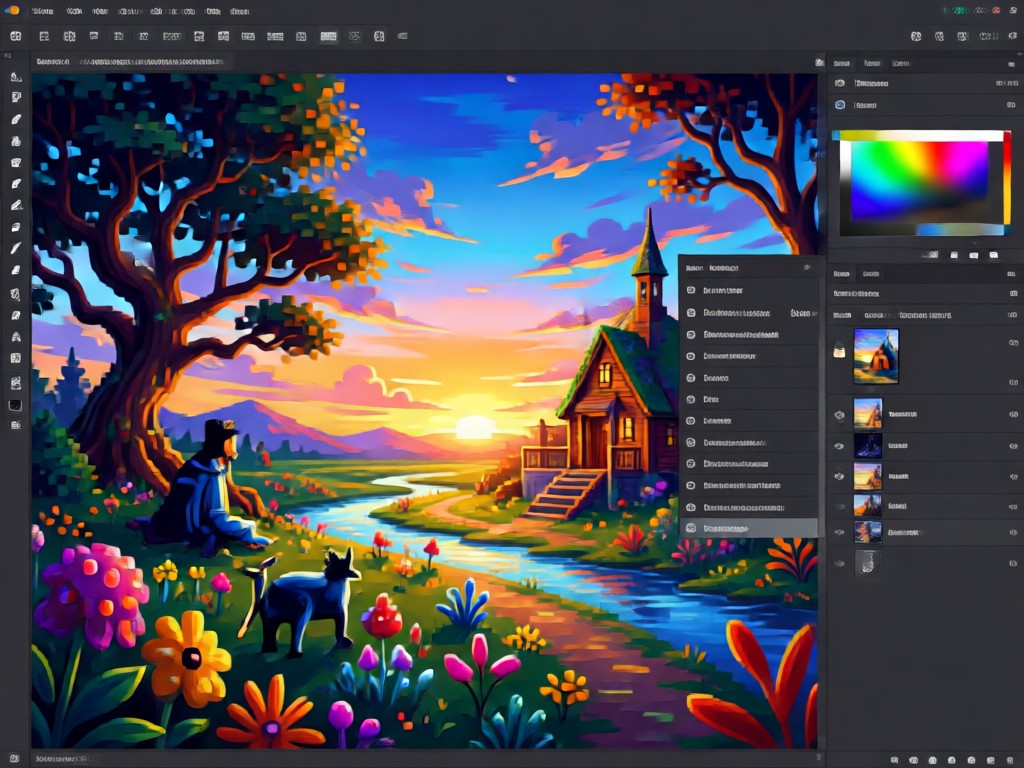Click the lock icon beside the large layer preview
Screen dimensions: 1024x768
(840, 351)
